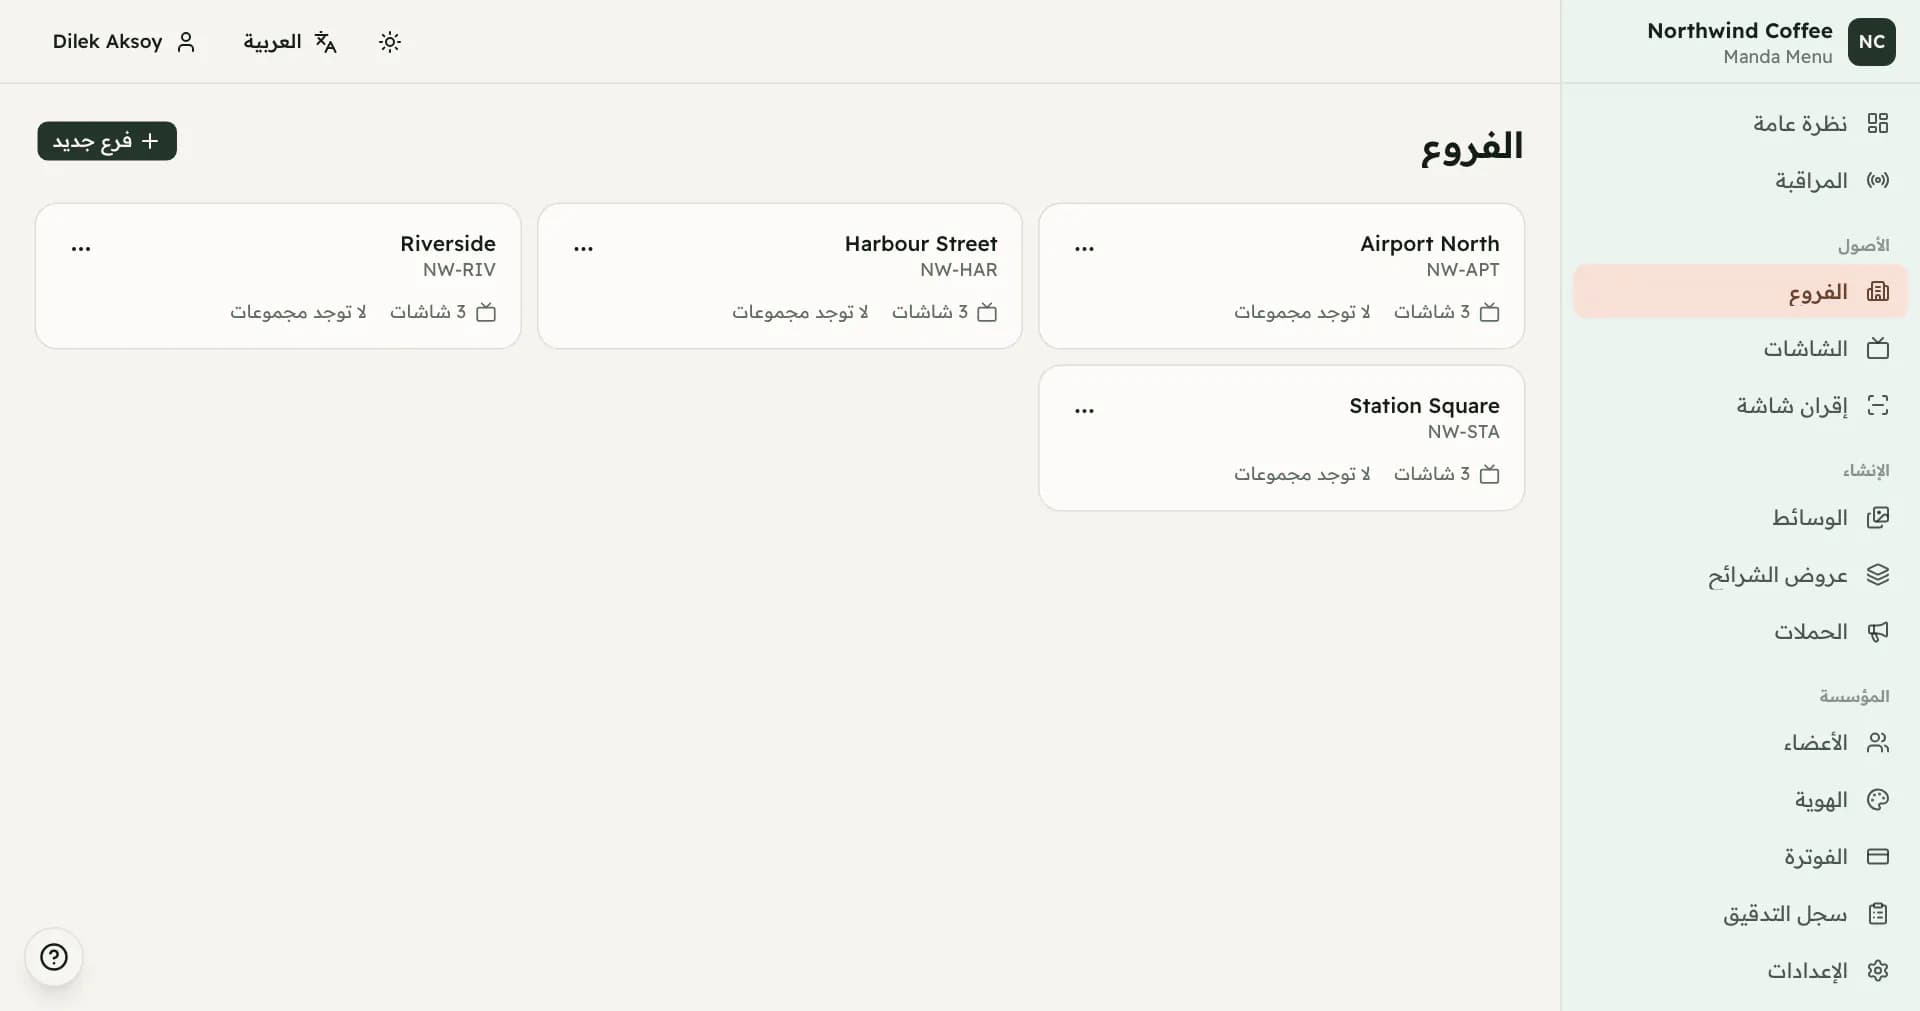The image size is (1920, 1011).
Task: Click the 3 شاشات count on Harbour Street
Action: tap(930, 312)
